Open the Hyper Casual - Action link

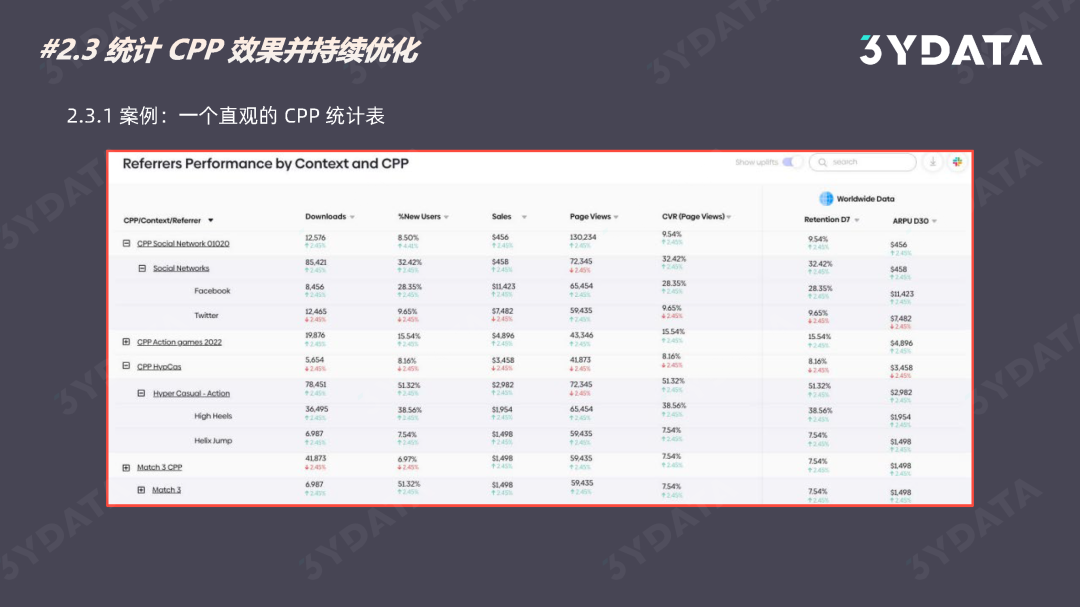click(x=191, y=393)
